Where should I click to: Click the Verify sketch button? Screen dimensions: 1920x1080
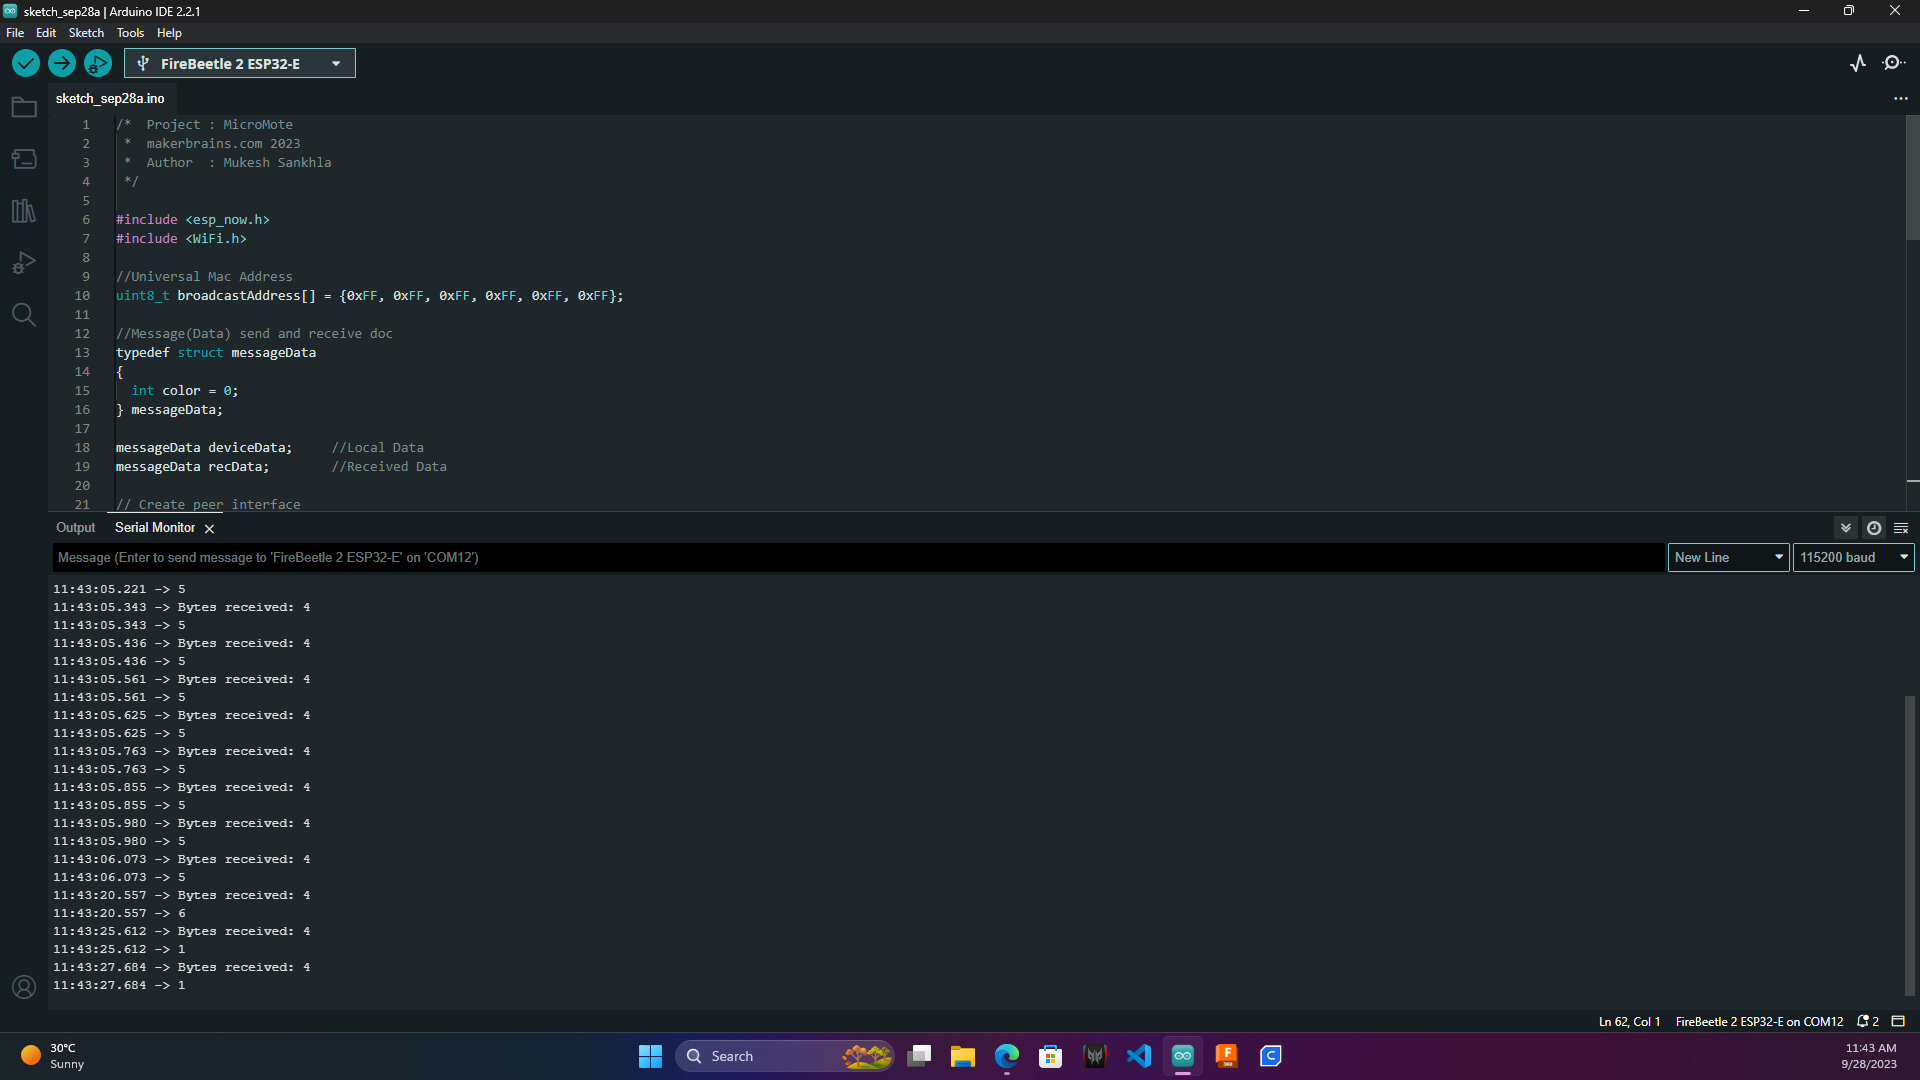point(25,63)
